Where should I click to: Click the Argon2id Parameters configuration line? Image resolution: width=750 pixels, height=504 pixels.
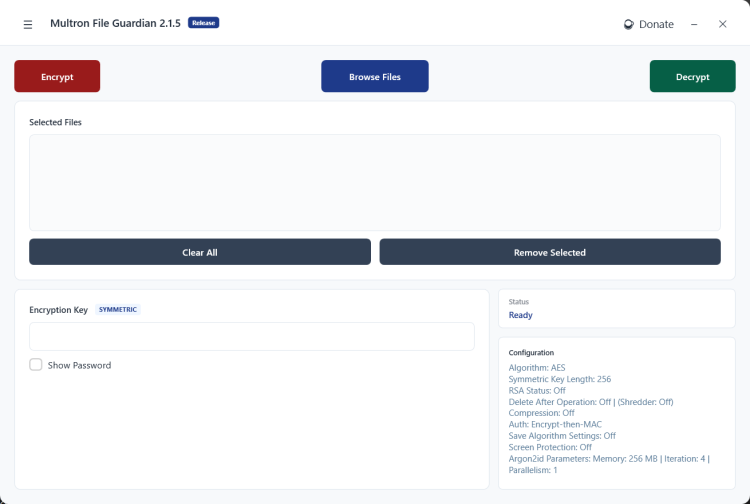pyautogui.click(x=608, y=458)
